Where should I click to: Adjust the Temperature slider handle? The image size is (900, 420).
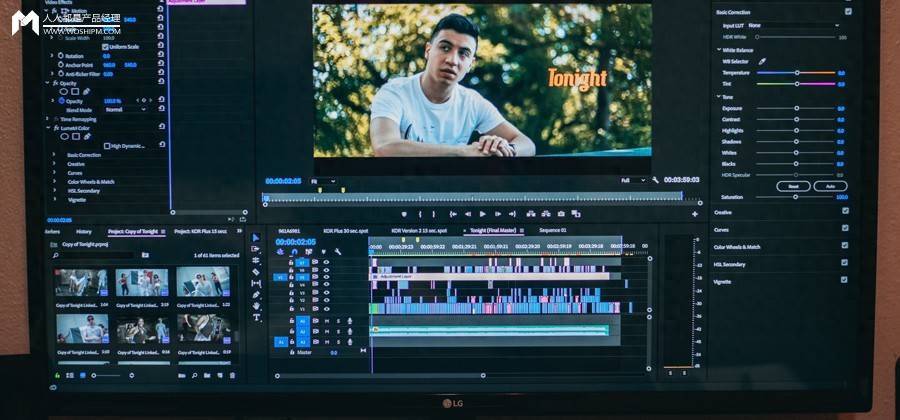797,72
